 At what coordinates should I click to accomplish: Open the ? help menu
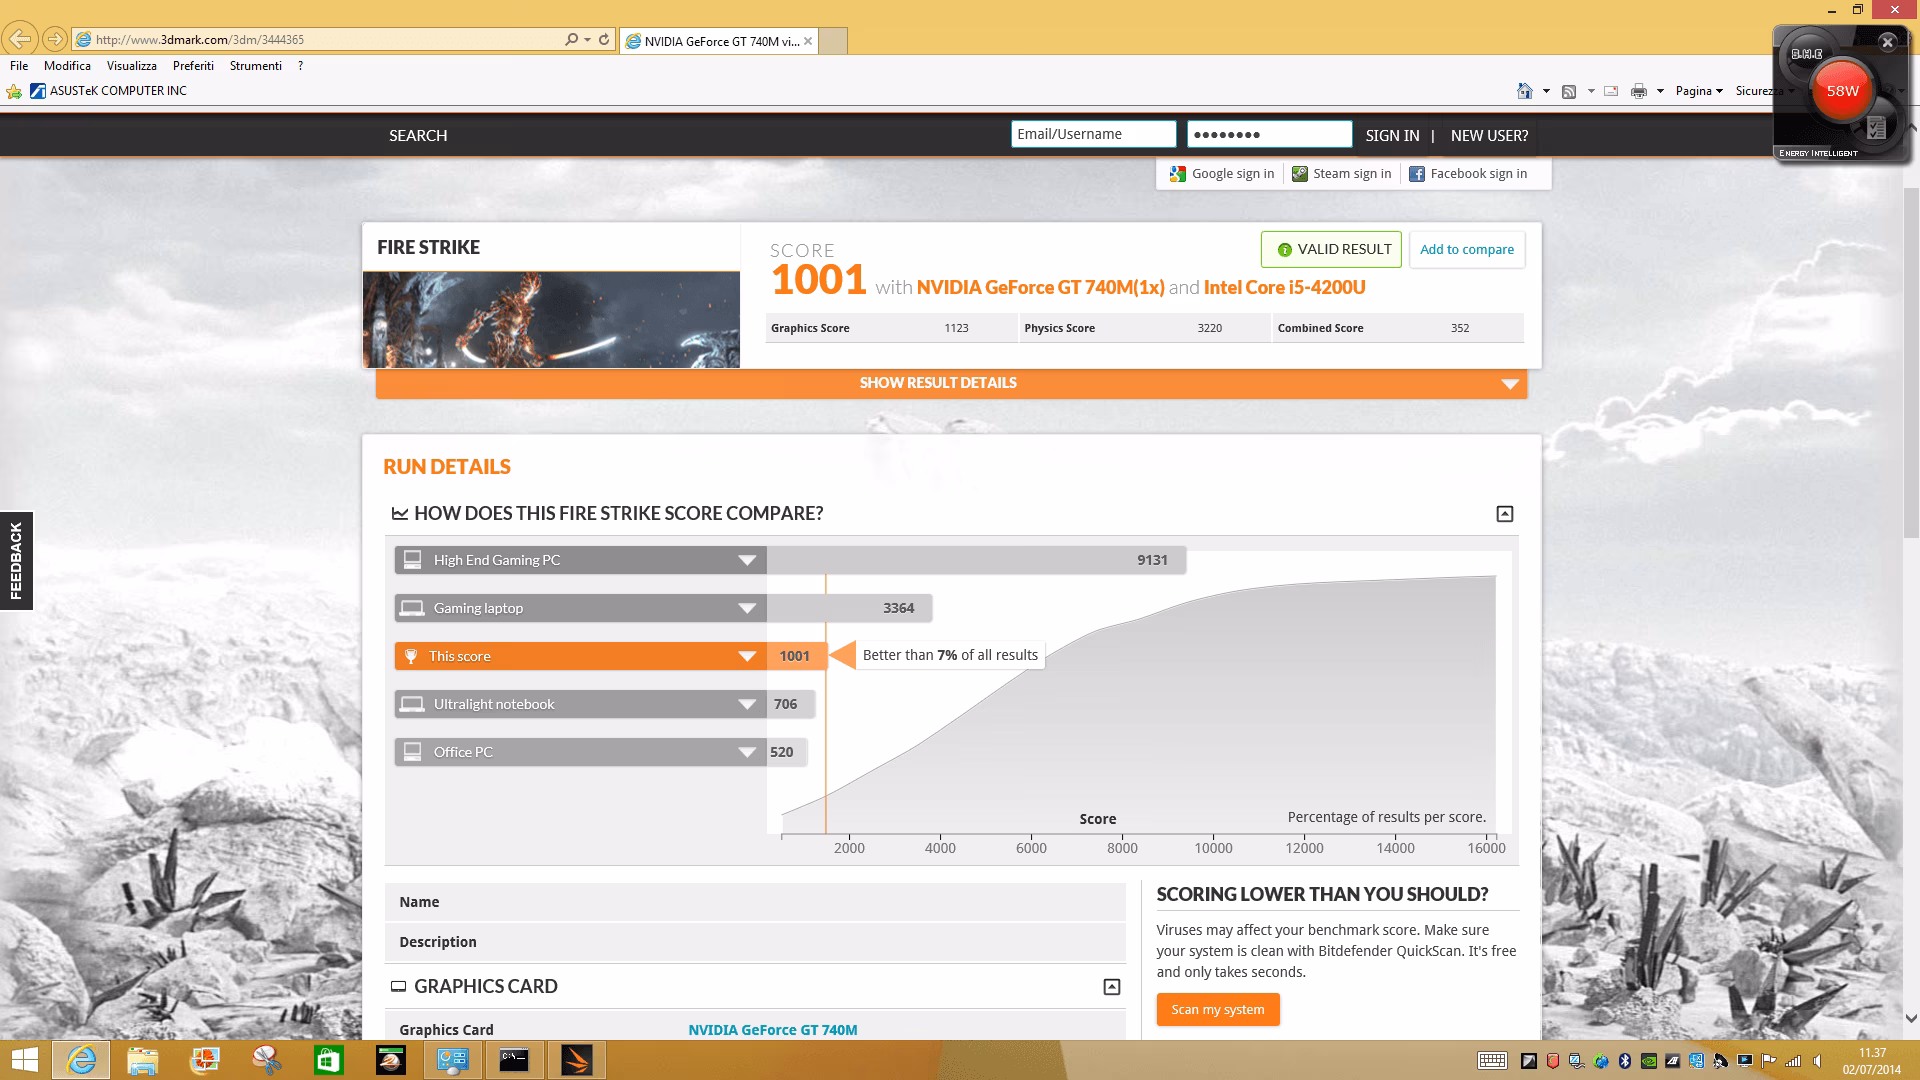tap(300, 66)
